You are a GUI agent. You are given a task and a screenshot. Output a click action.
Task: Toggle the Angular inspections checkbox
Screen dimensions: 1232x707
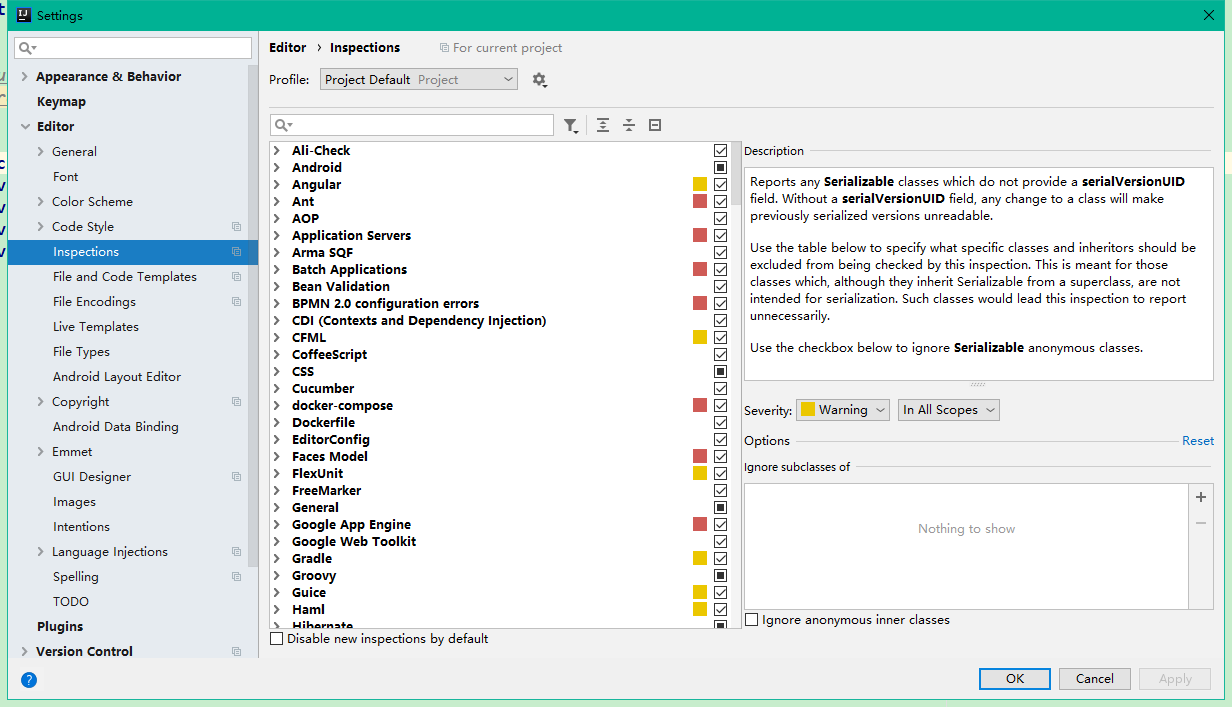click(720, 185)
